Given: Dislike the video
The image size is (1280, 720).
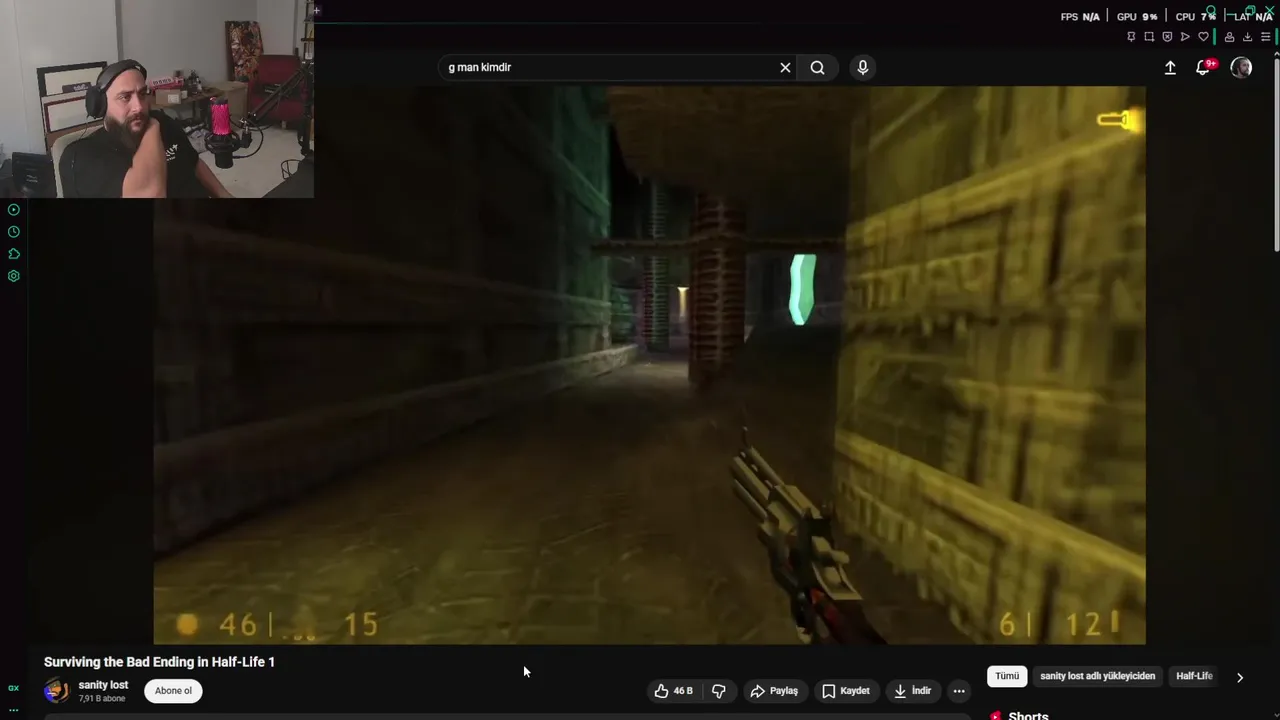Looking at the screenshot, I should coord(718,691).
